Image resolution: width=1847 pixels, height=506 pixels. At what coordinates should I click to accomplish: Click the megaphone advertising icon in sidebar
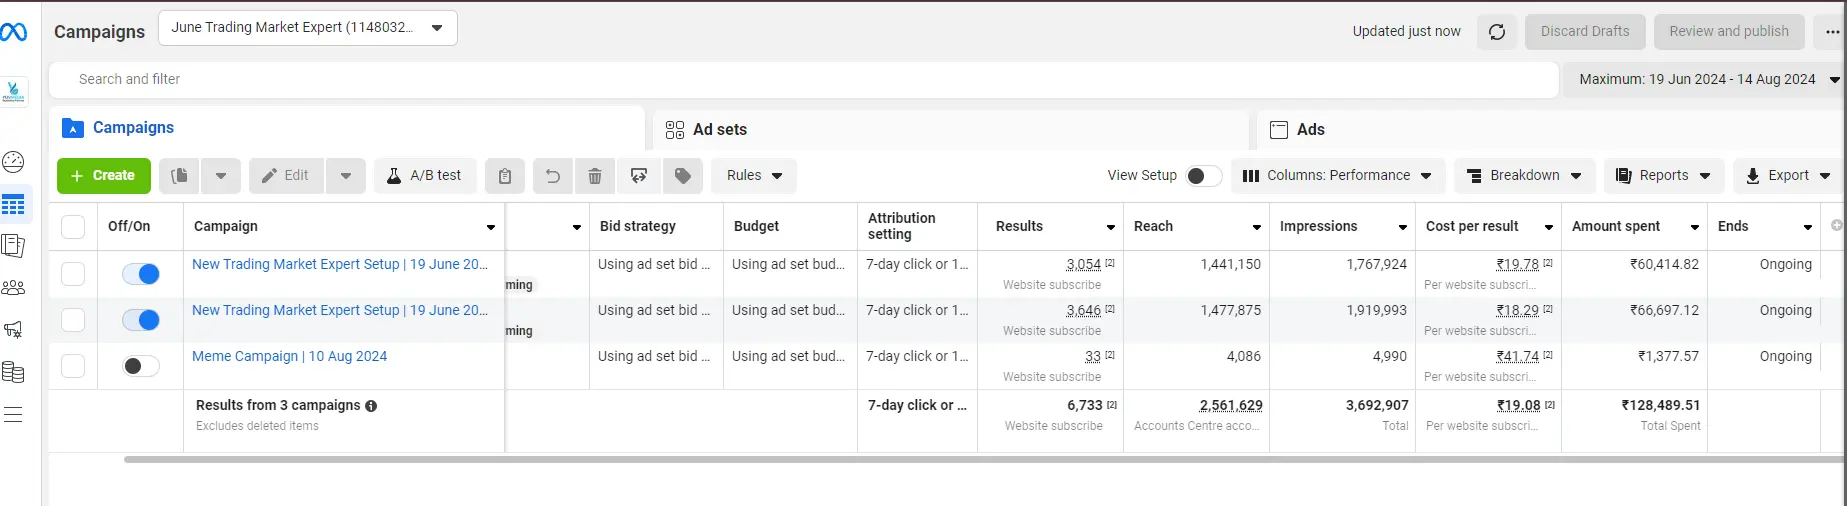pyautogui.click(x=14, y=330)
